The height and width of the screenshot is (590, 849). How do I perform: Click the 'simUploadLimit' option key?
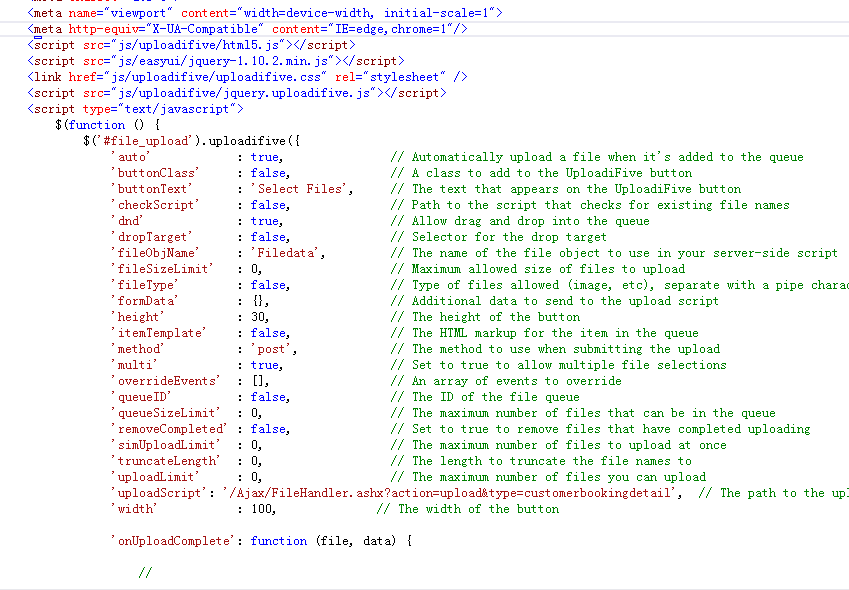pyautogui.click(x=166, y=445)
